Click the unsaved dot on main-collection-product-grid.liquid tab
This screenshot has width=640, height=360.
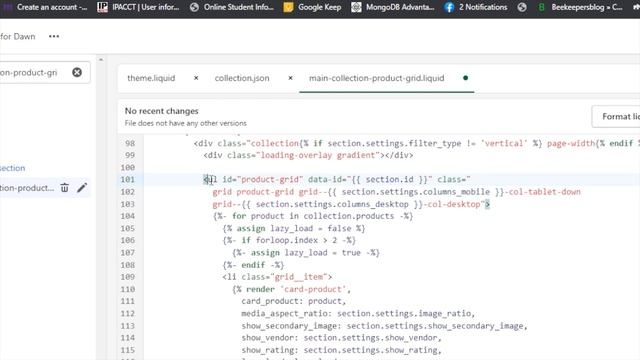click(465, 78)
